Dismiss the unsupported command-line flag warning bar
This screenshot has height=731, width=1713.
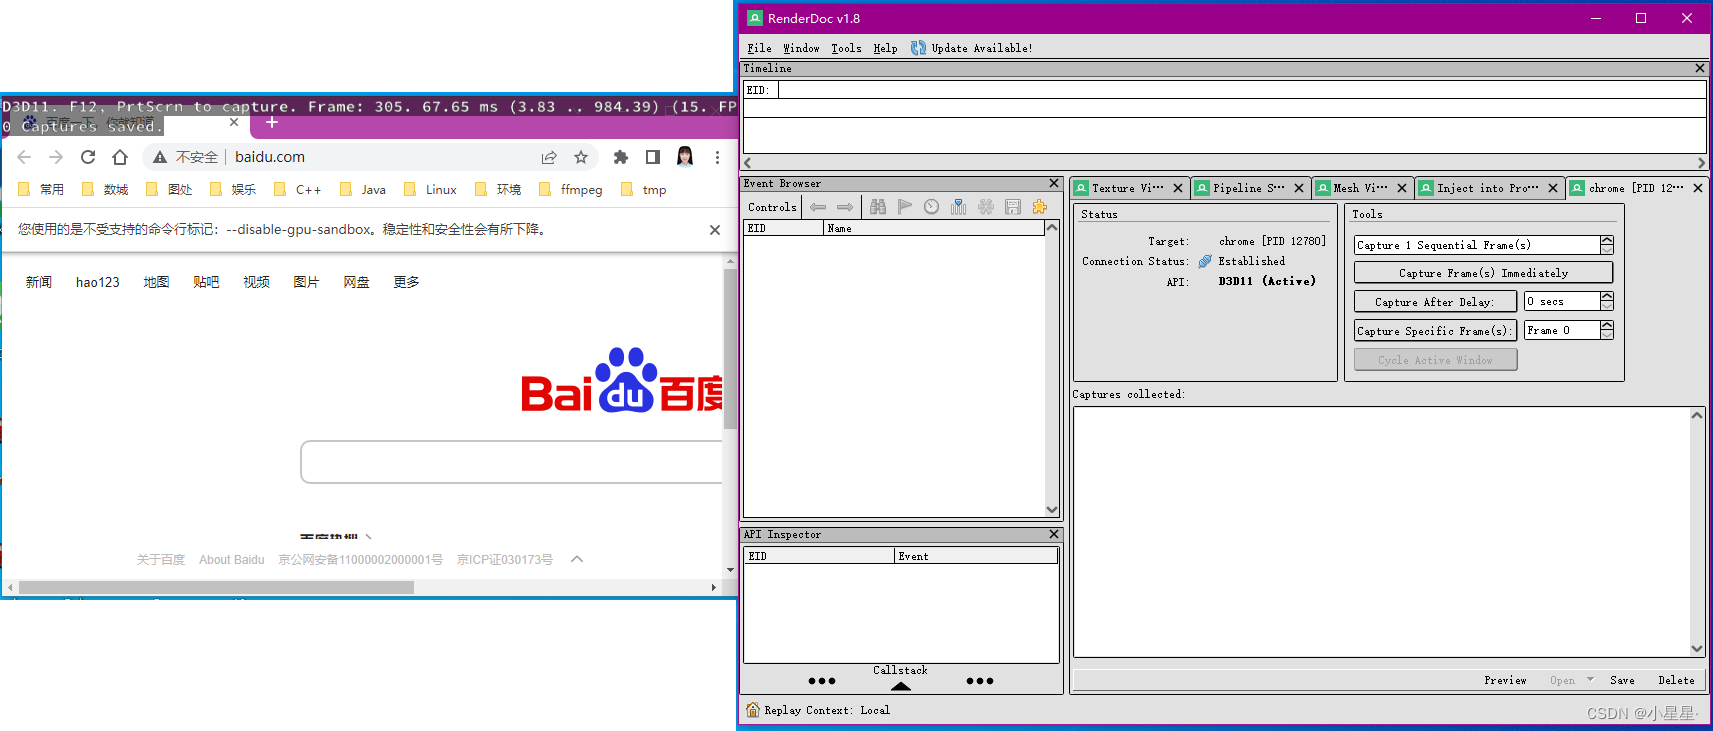point(715,230)
